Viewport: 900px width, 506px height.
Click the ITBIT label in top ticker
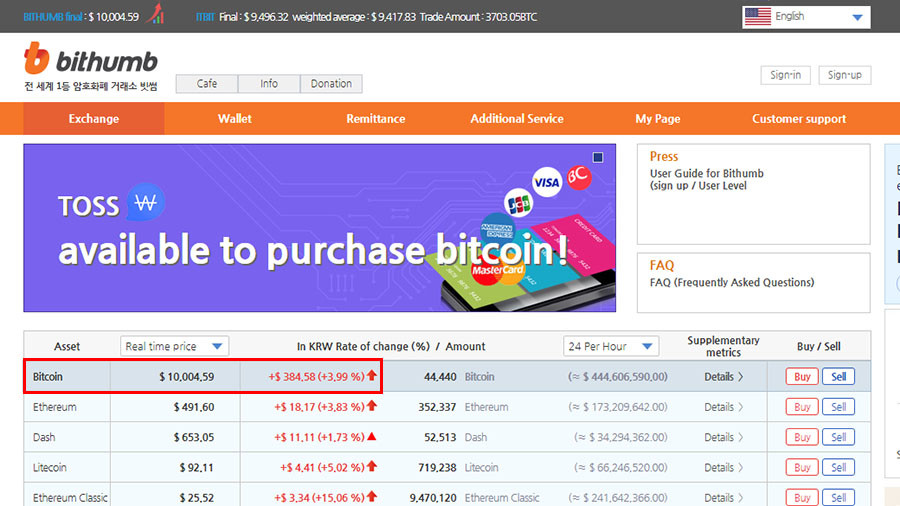click(x=205, y=17)
